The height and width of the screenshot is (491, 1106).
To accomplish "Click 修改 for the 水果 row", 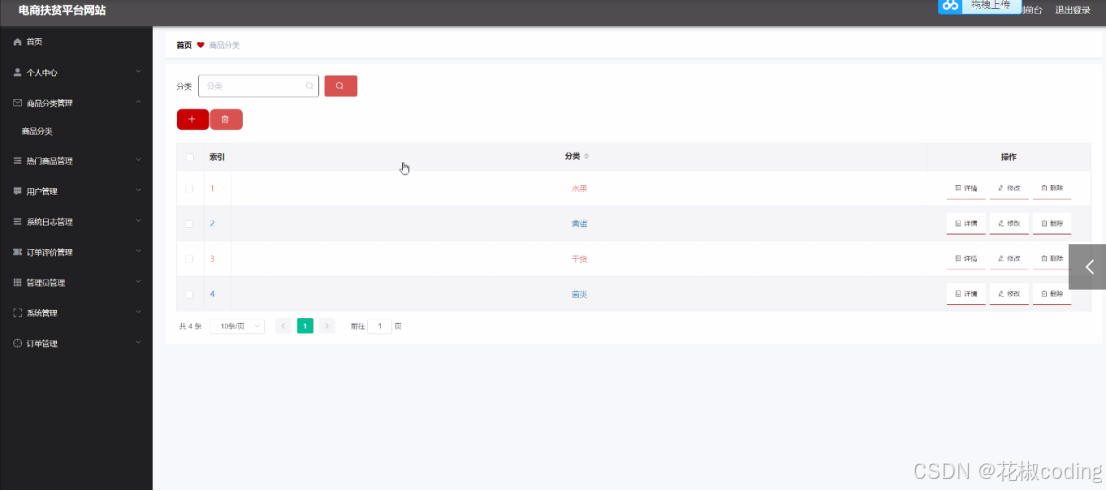I will click(1009, 188).
